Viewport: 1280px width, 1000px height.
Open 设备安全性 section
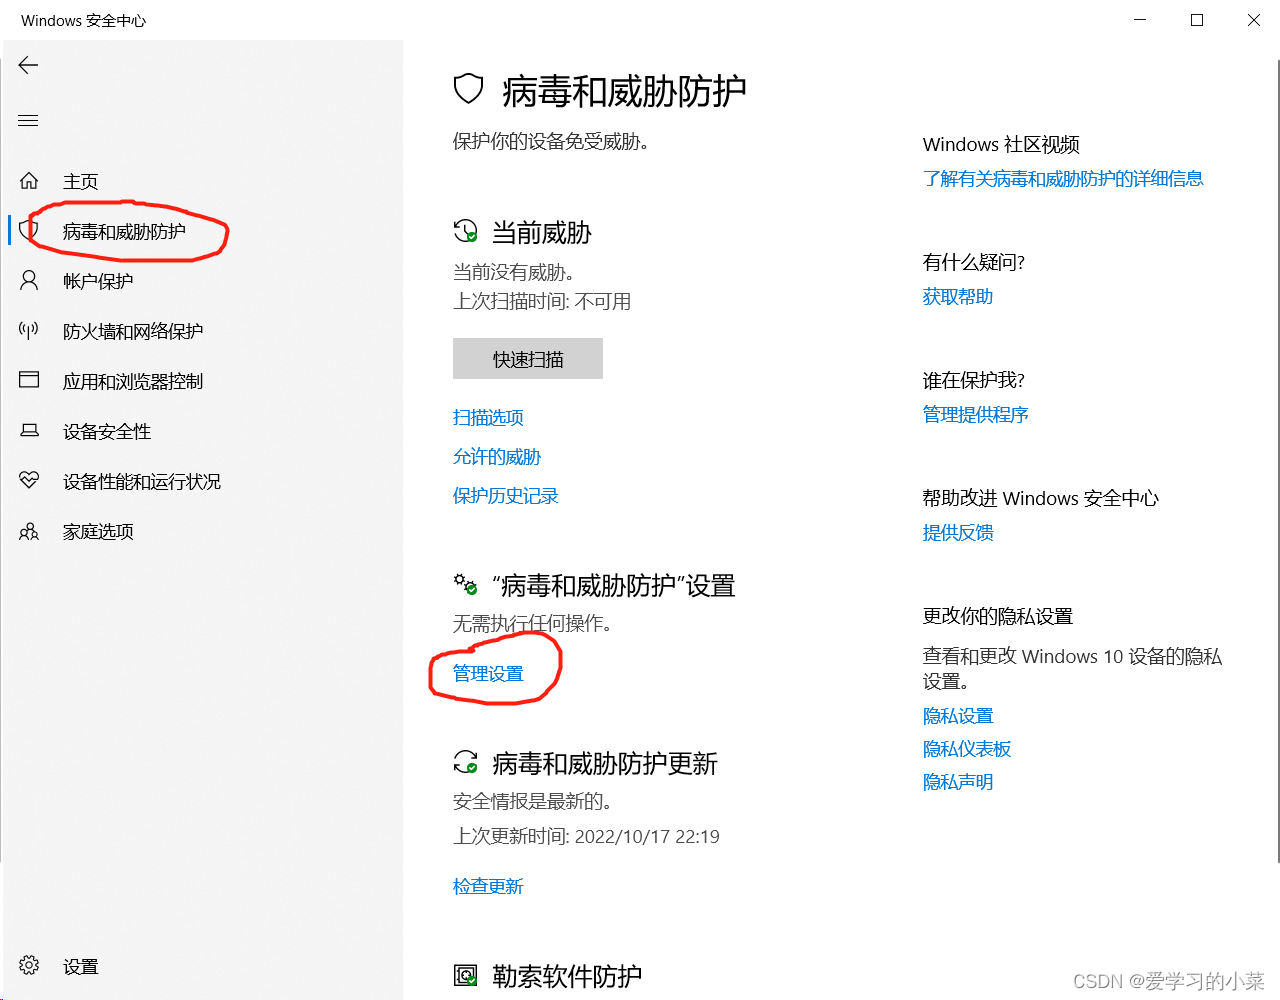click(107, 431)
